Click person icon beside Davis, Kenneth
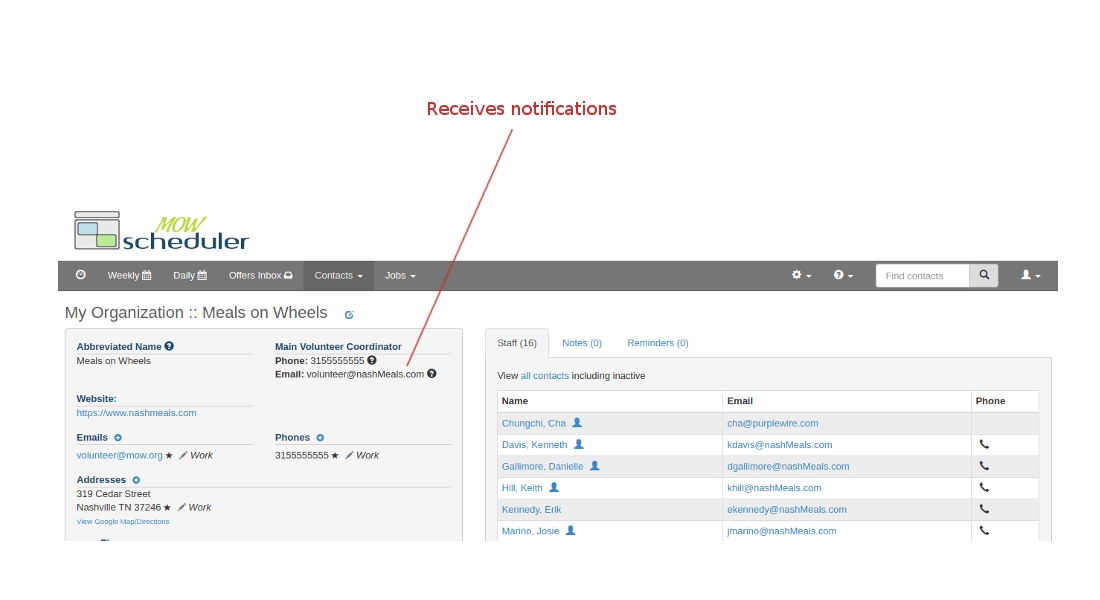1100x600 pixels. (x=579, y=444)
